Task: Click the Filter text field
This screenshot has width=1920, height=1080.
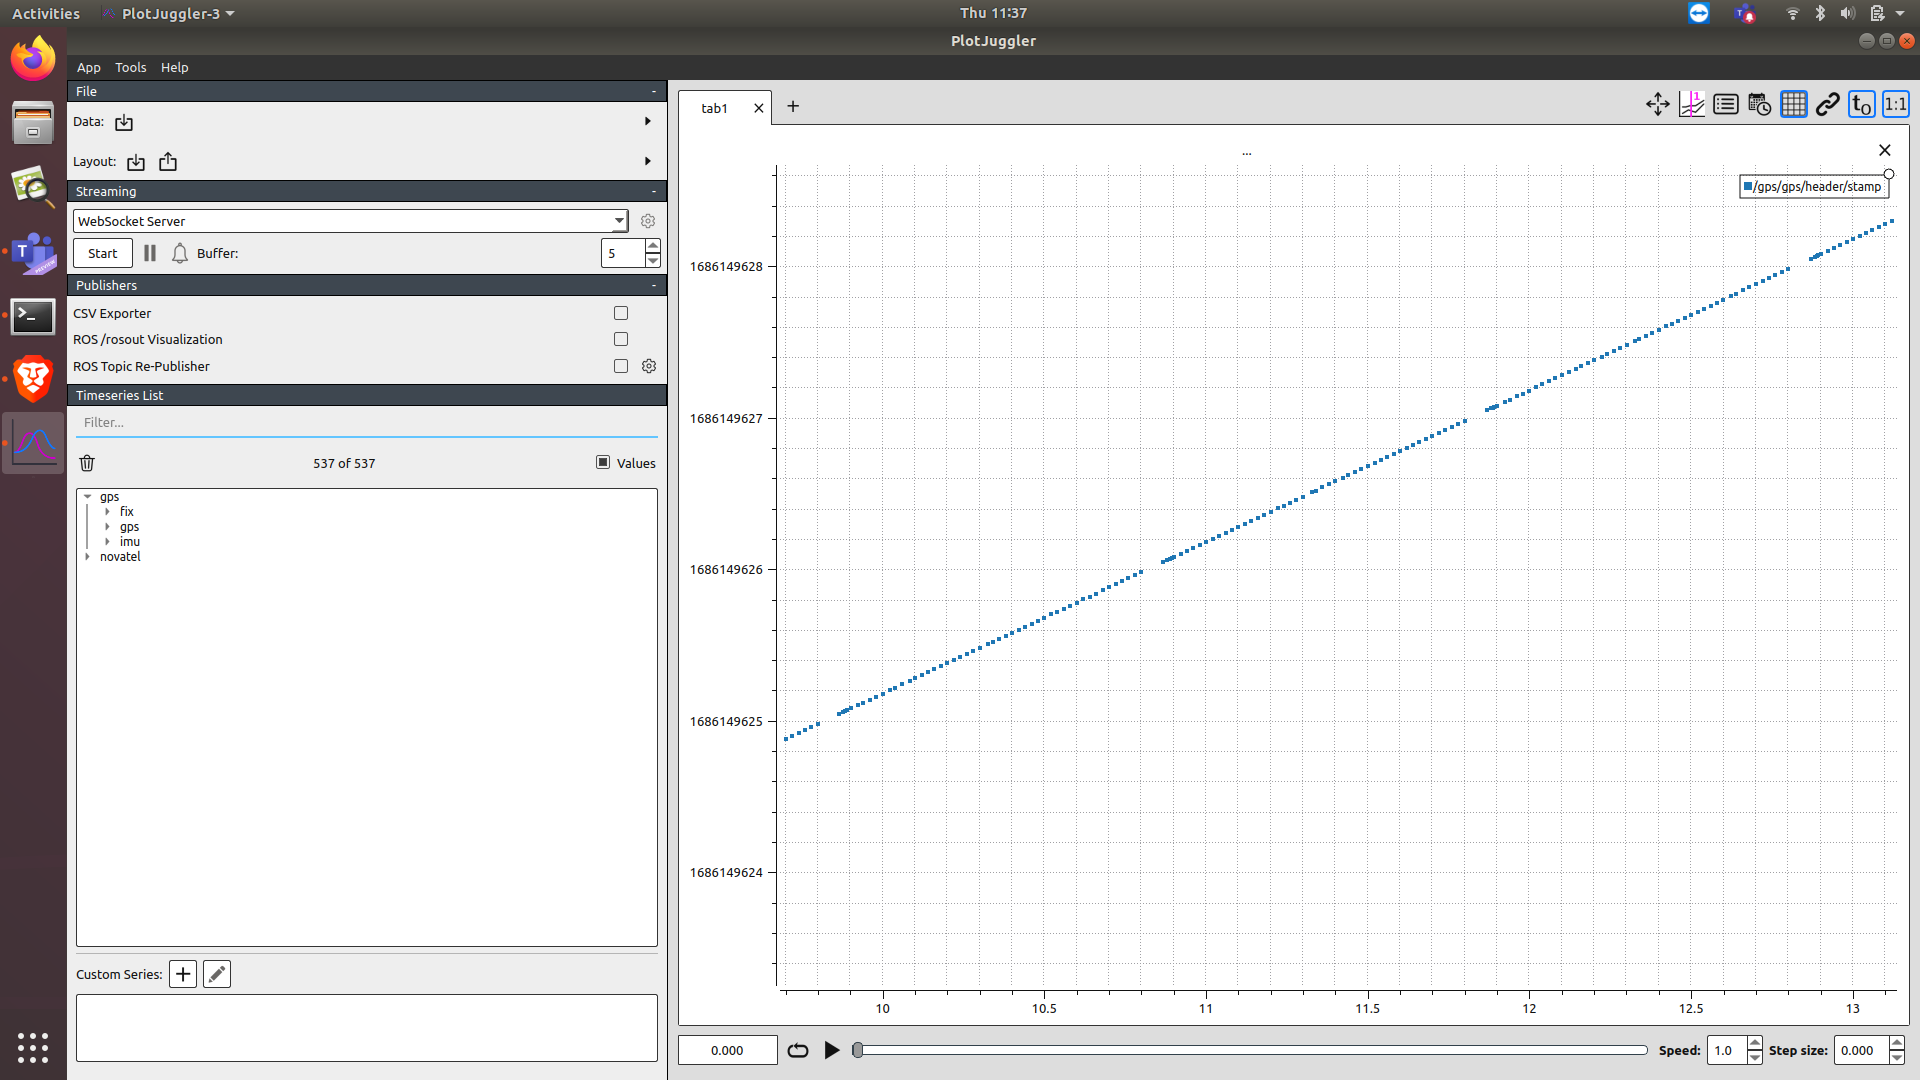Action: (367, 422)
